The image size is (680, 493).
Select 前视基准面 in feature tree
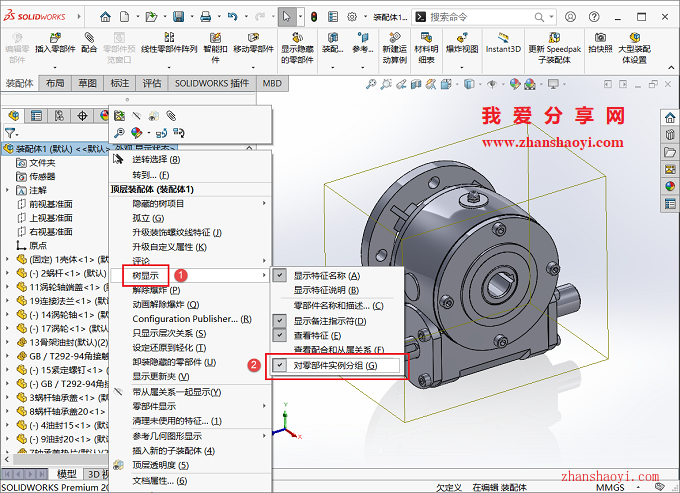51,204
